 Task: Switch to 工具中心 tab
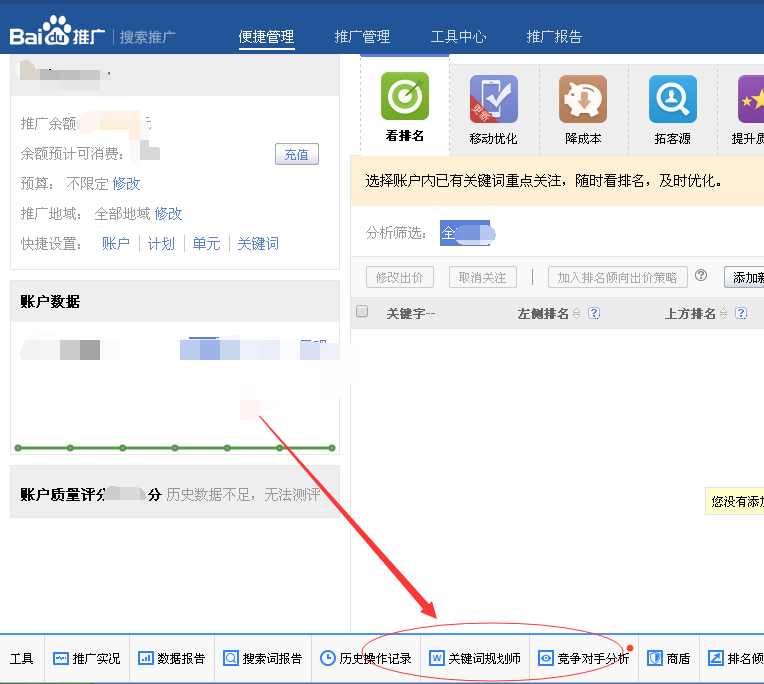pyautogui.click(x=458, y=37)
